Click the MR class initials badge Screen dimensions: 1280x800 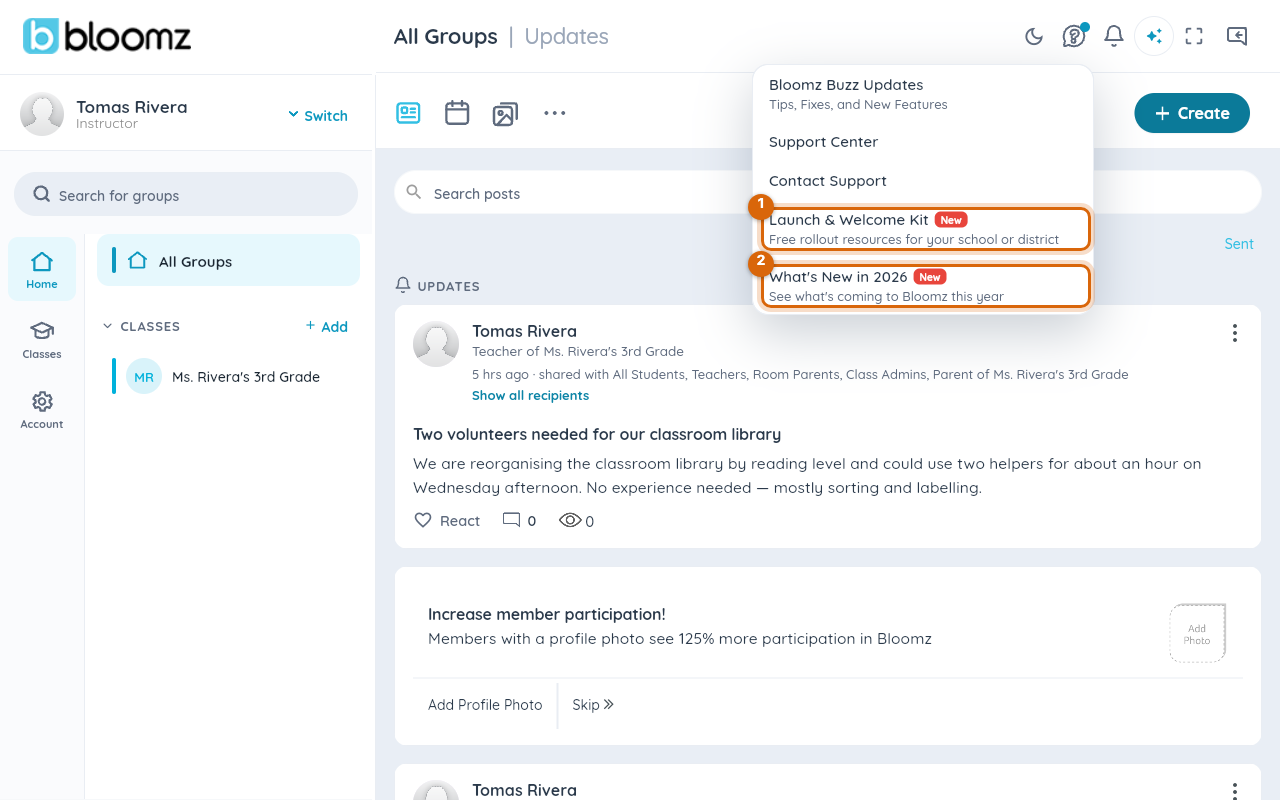(144, 377)
